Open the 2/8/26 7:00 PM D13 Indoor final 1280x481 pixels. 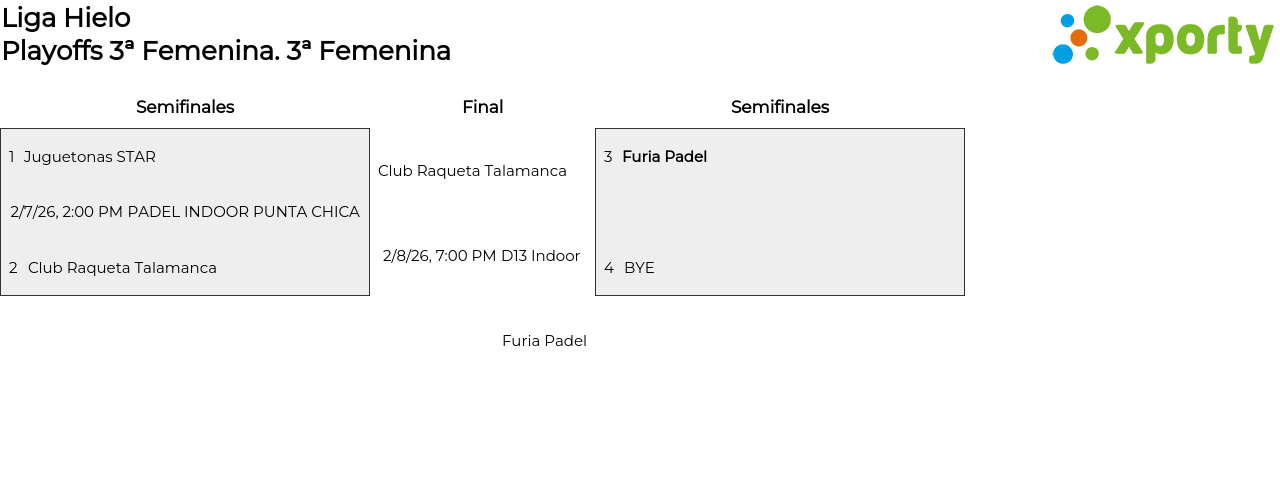click(x=481, y=256)
